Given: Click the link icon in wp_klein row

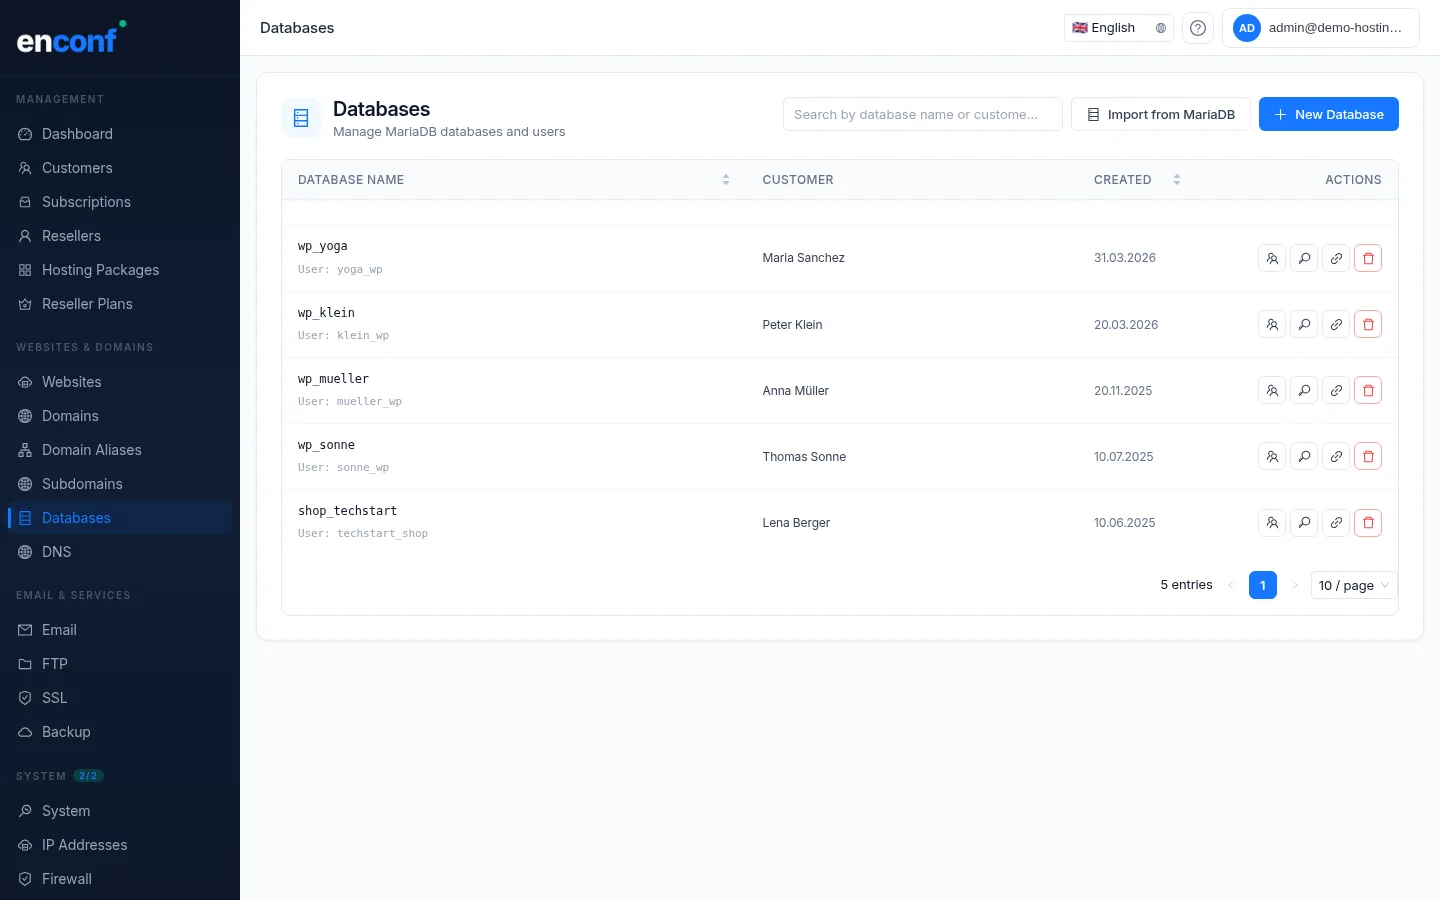Looking at the screenshot, I should 1336,324.
